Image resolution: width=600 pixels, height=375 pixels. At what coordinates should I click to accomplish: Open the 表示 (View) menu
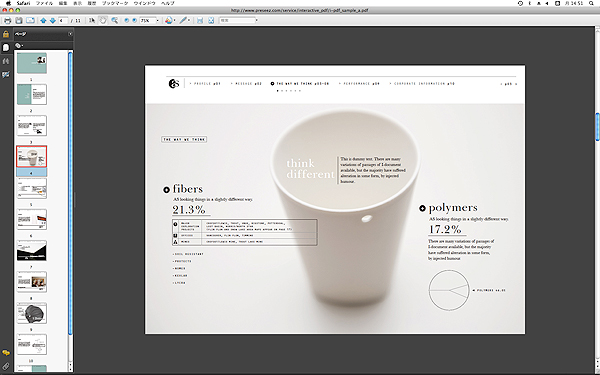[77, 3]
